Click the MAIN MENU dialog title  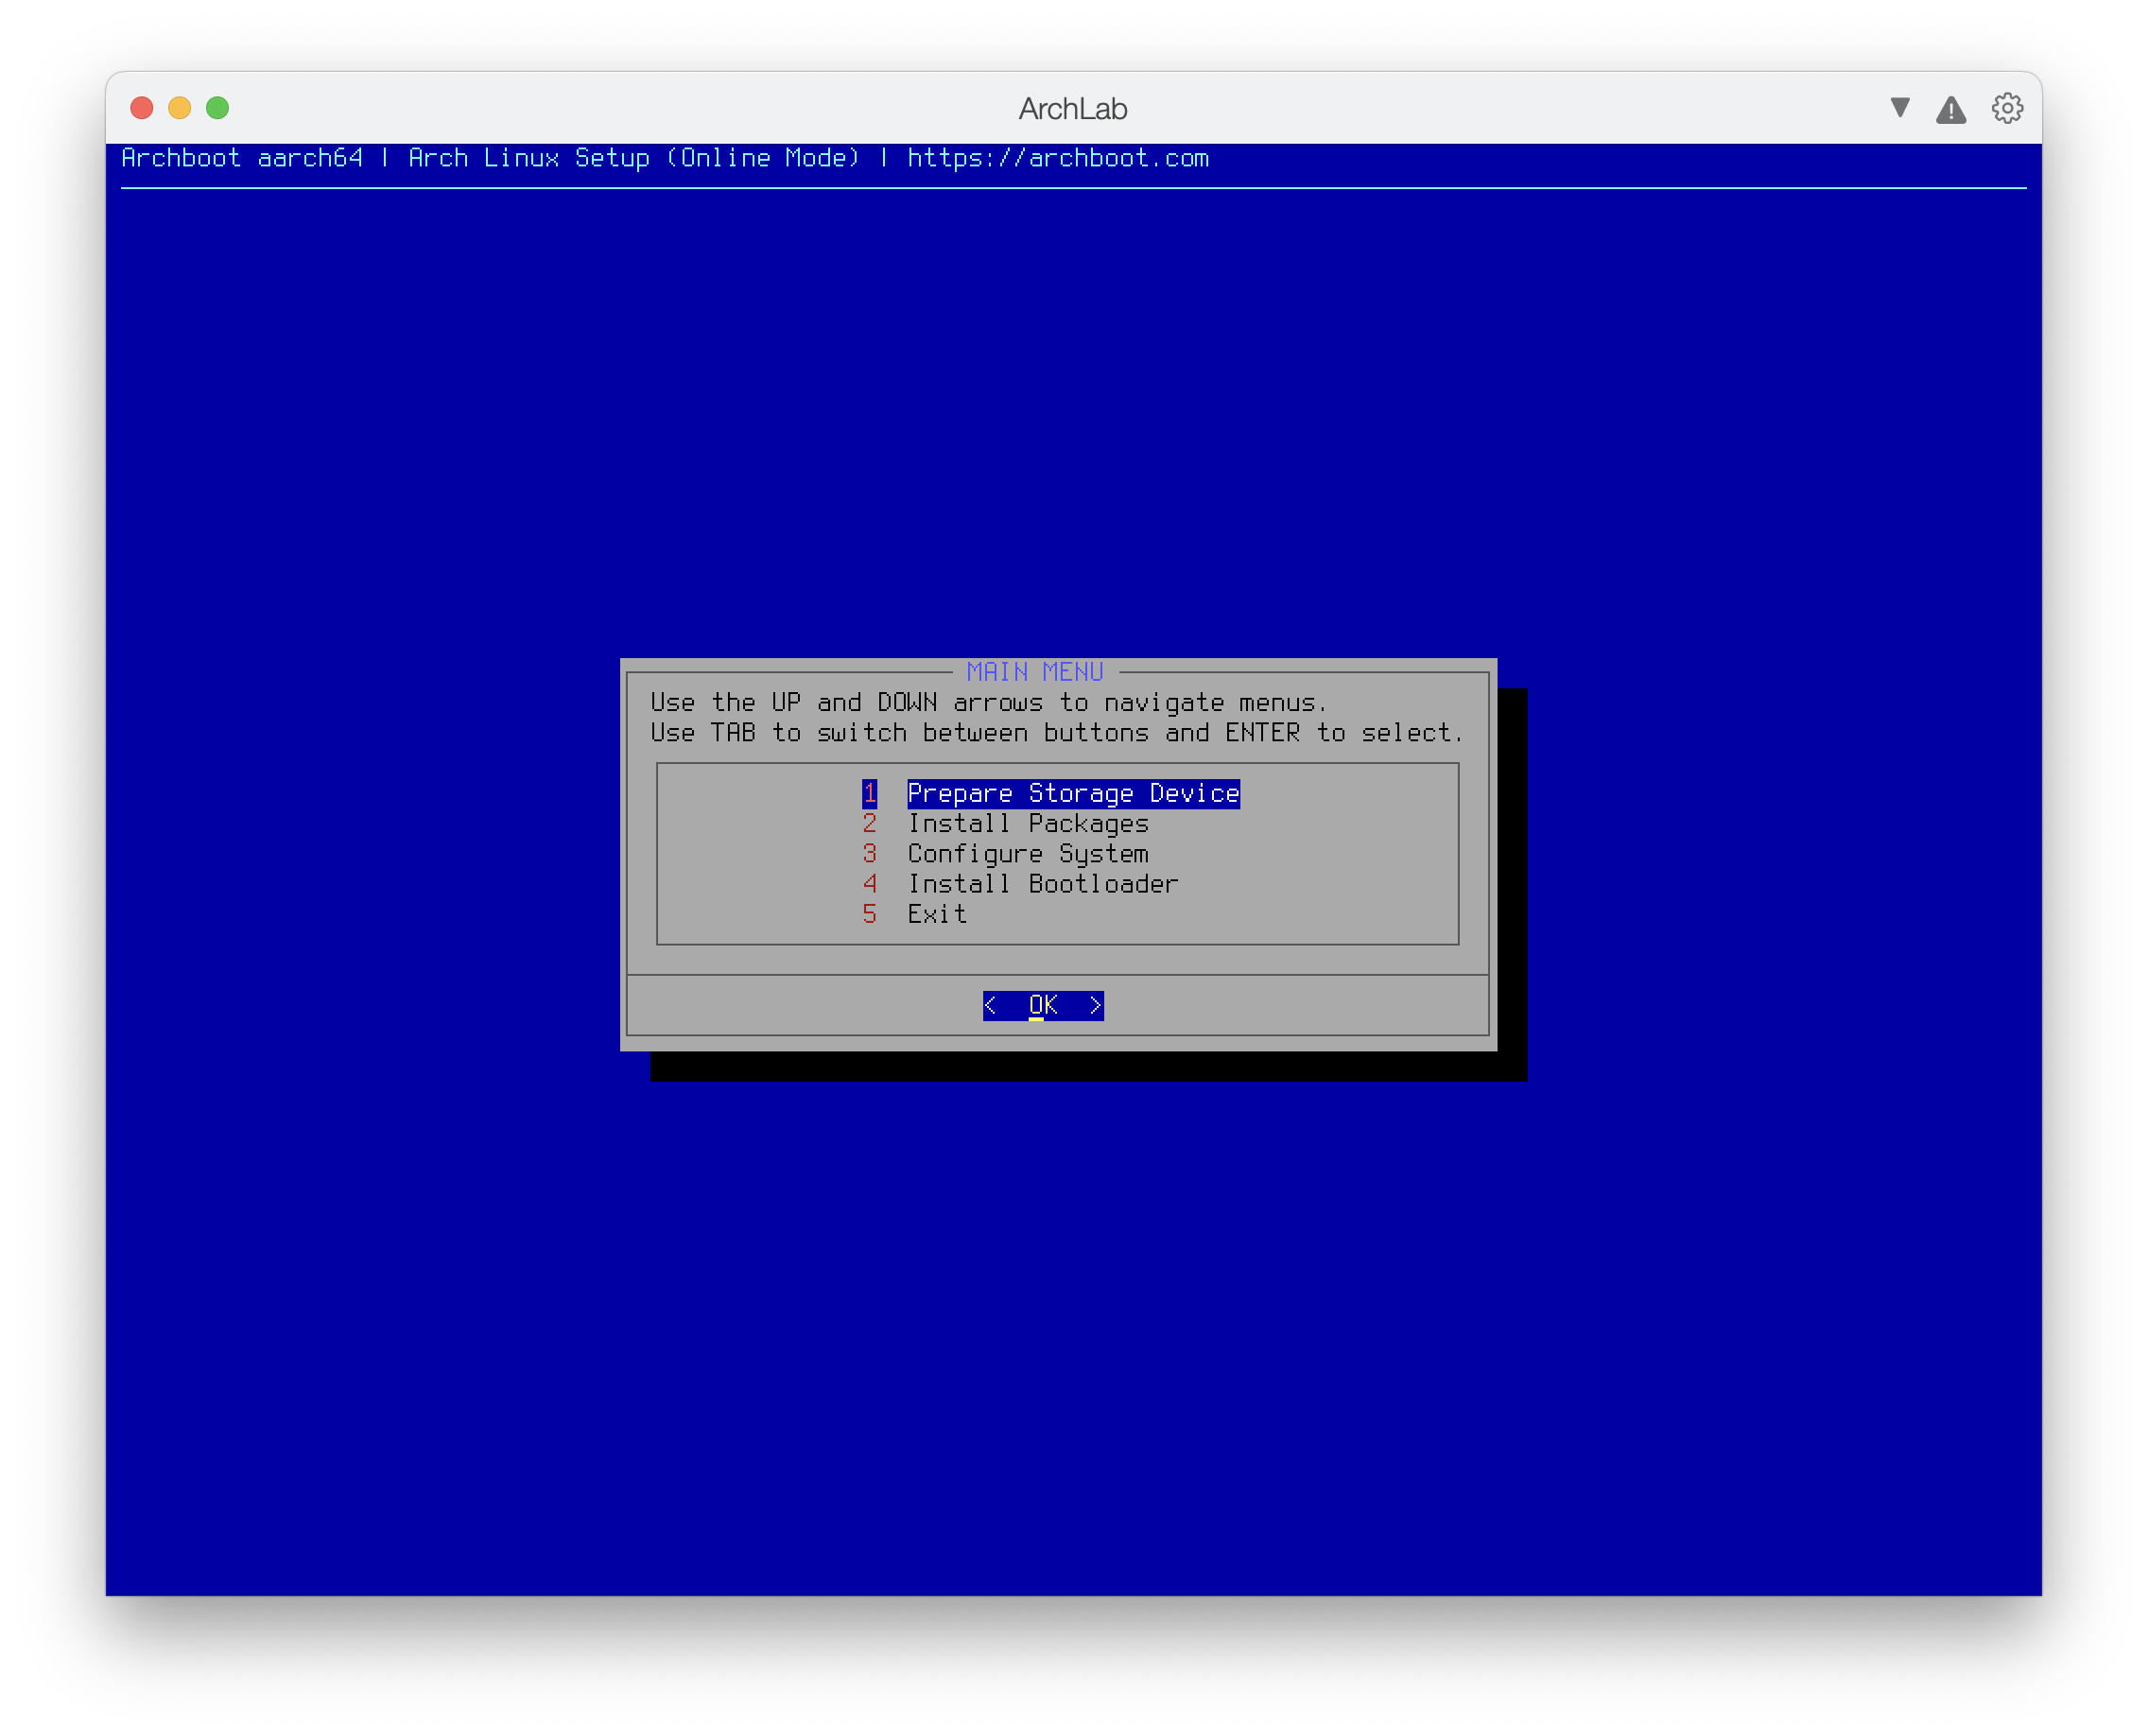click(1034, 672)
